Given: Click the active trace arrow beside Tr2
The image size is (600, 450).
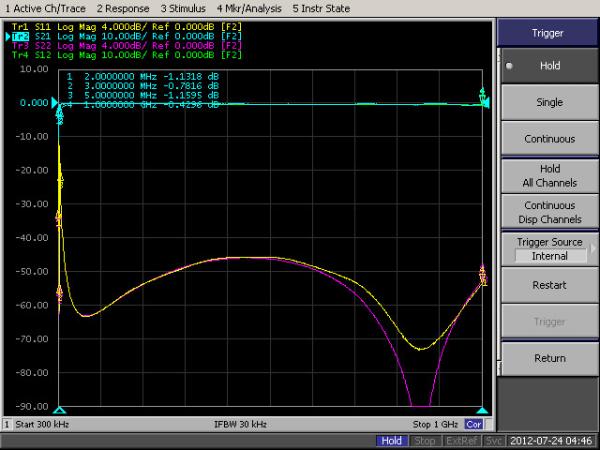Looking at the screenshot, I should pos(8,36).
